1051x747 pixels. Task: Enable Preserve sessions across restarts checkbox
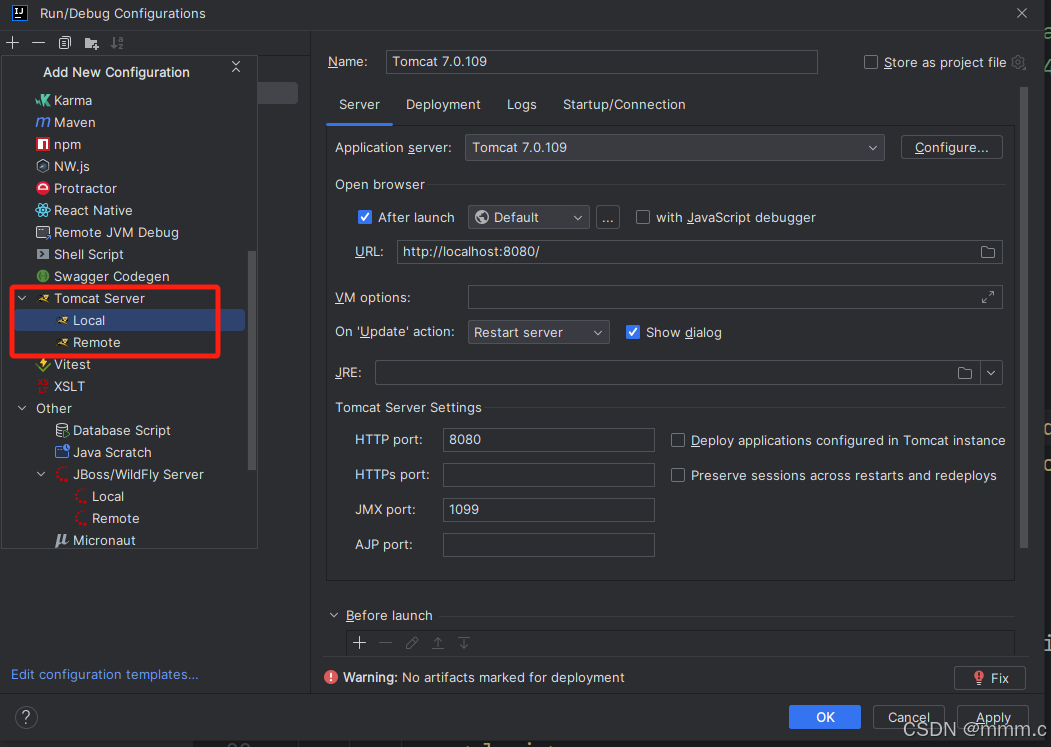(678, 475)
